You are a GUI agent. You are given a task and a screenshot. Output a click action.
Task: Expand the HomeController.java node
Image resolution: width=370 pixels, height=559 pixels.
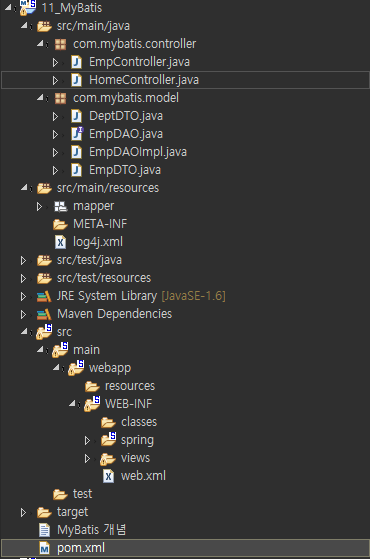tap(55, 80)
